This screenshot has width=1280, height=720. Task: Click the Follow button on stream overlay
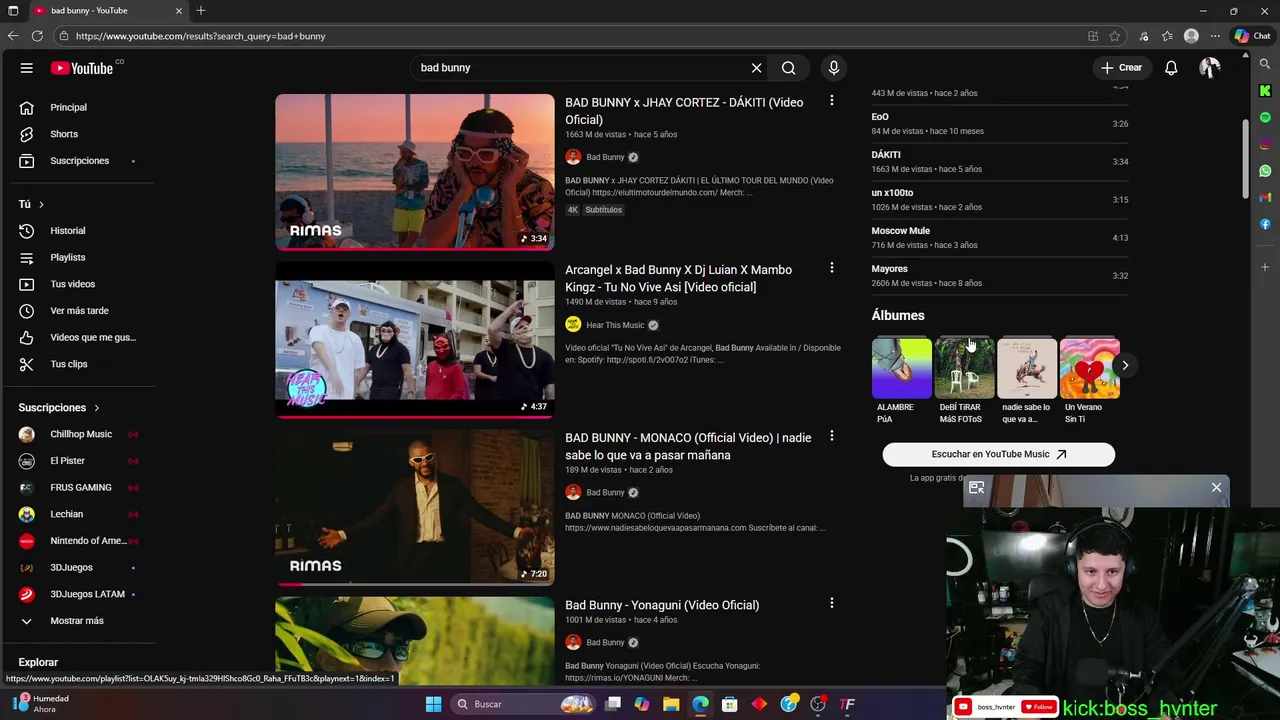click(1038, 707)
